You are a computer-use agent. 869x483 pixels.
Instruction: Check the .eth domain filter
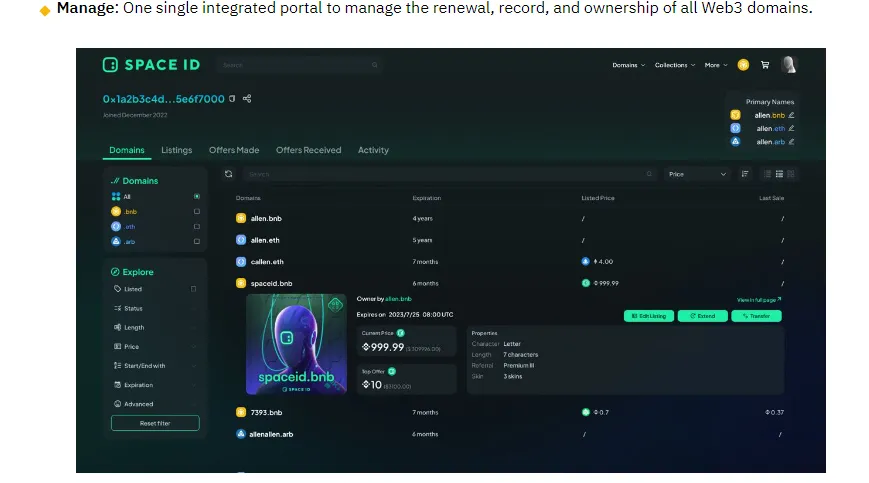point(197,227)
